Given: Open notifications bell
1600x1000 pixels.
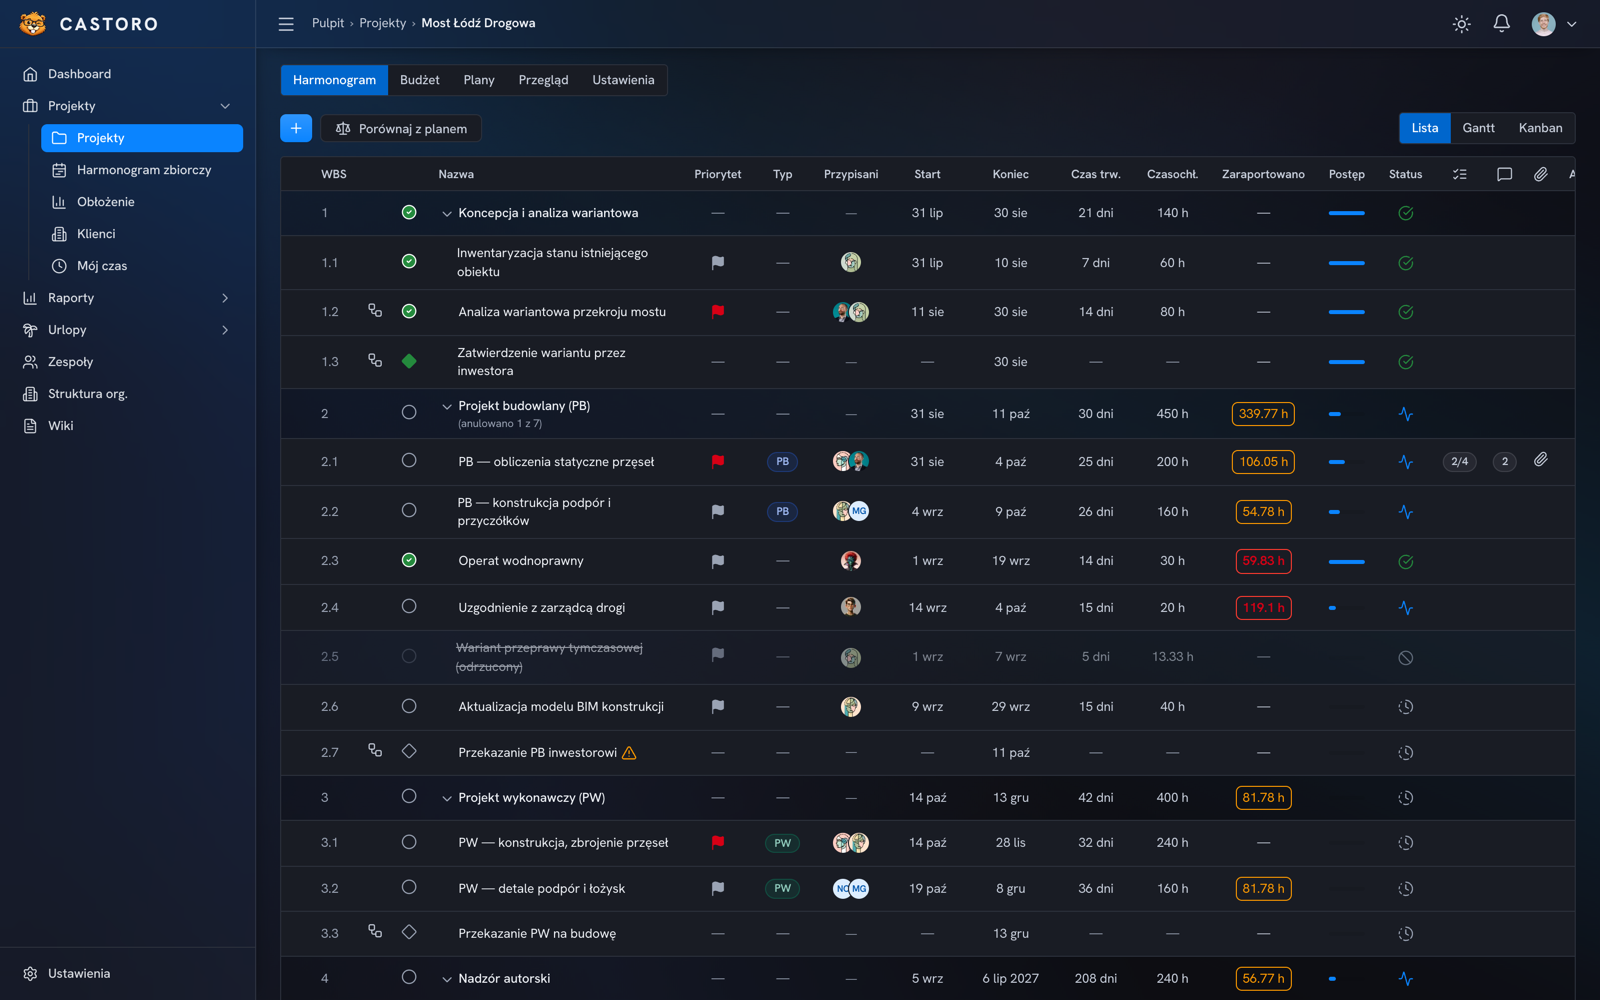Looking at the screenshot, I should pos(1501,24).
